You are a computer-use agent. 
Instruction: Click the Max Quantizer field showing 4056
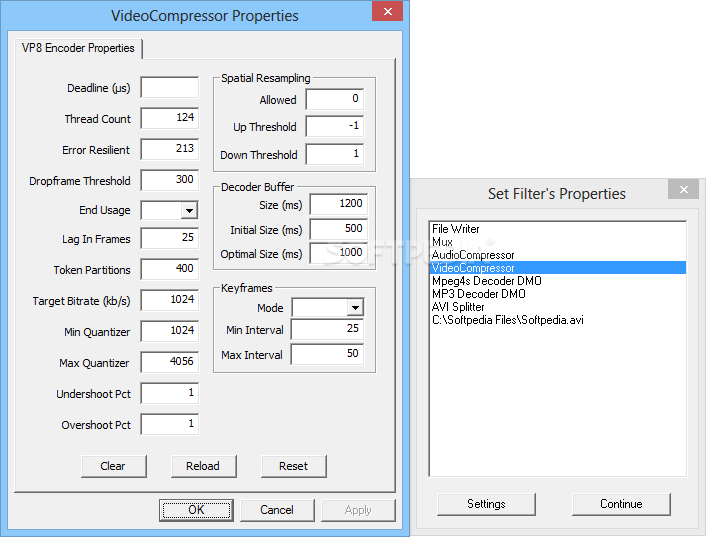coord(170,362)
